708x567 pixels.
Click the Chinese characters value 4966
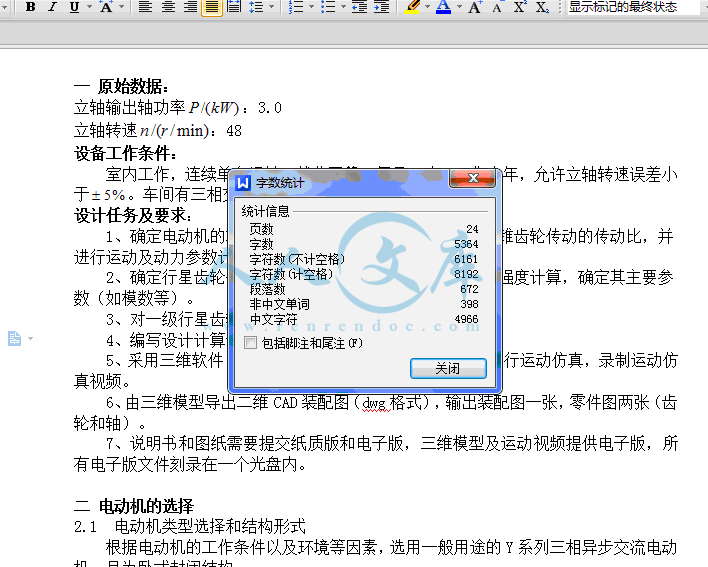(x=466, y=319)
